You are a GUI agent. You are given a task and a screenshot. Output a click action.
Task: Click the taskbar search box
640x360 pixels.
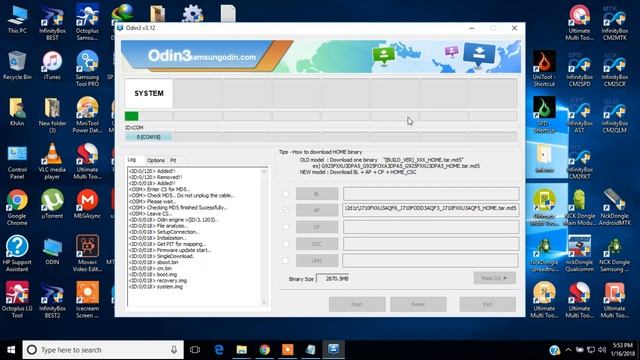103,350
